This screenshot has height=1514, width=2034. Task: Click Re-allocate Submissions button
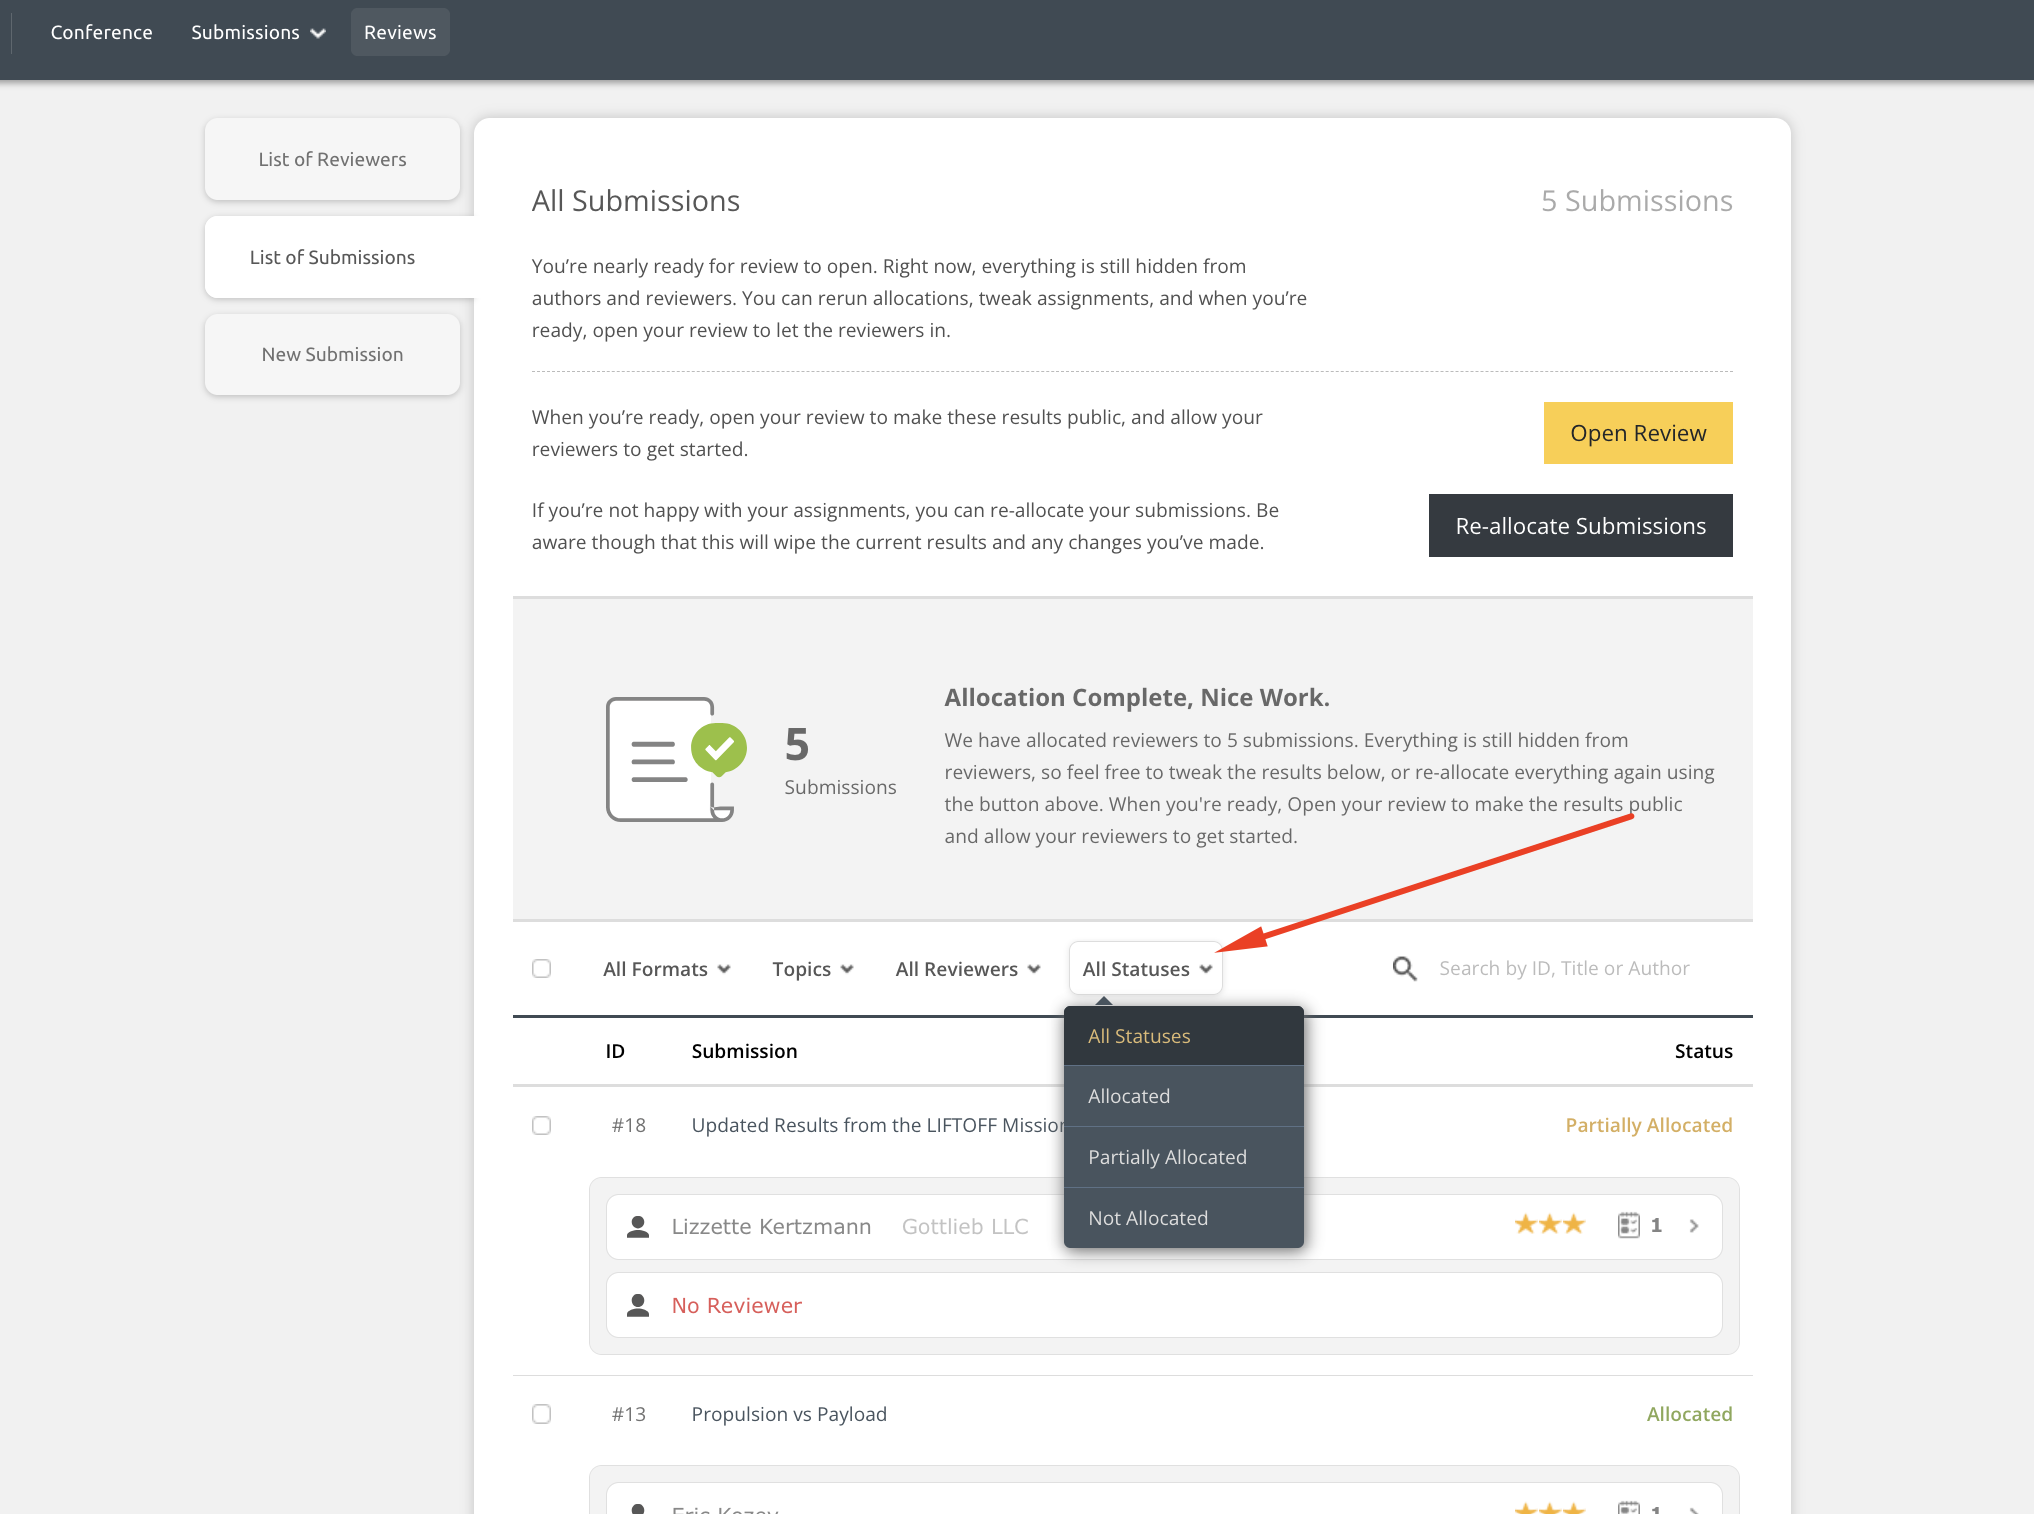pyautogui.click(x=1580, y=526)
